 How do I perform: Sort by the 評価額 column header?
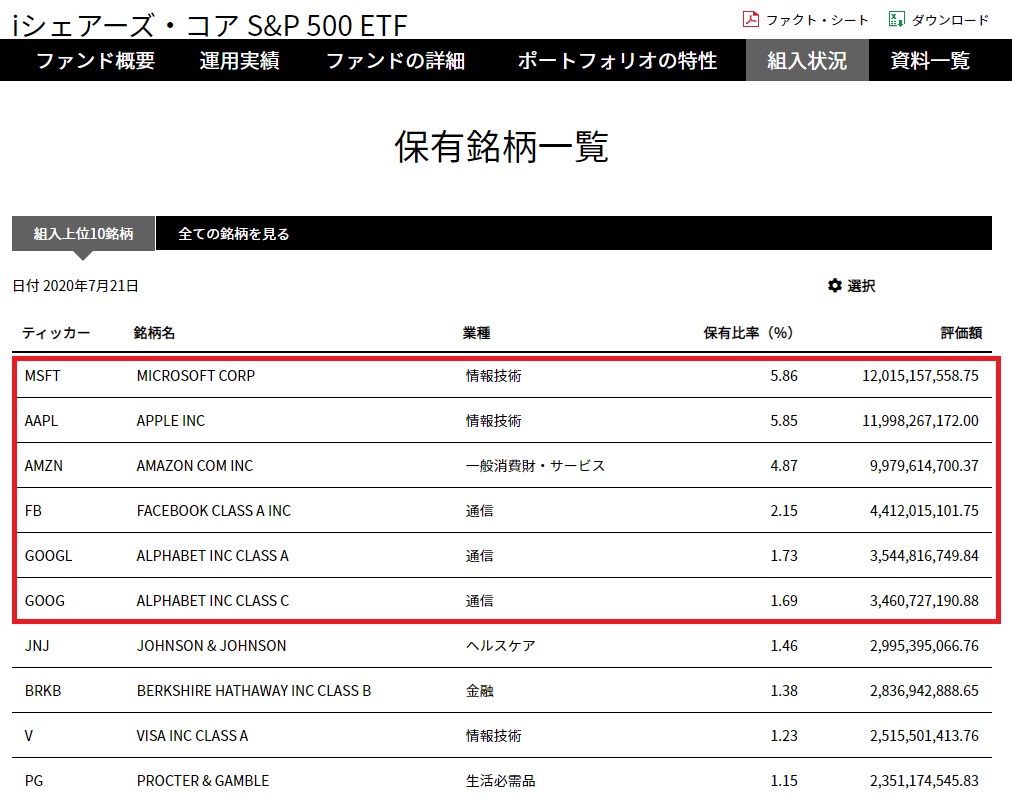coord(961,333)
